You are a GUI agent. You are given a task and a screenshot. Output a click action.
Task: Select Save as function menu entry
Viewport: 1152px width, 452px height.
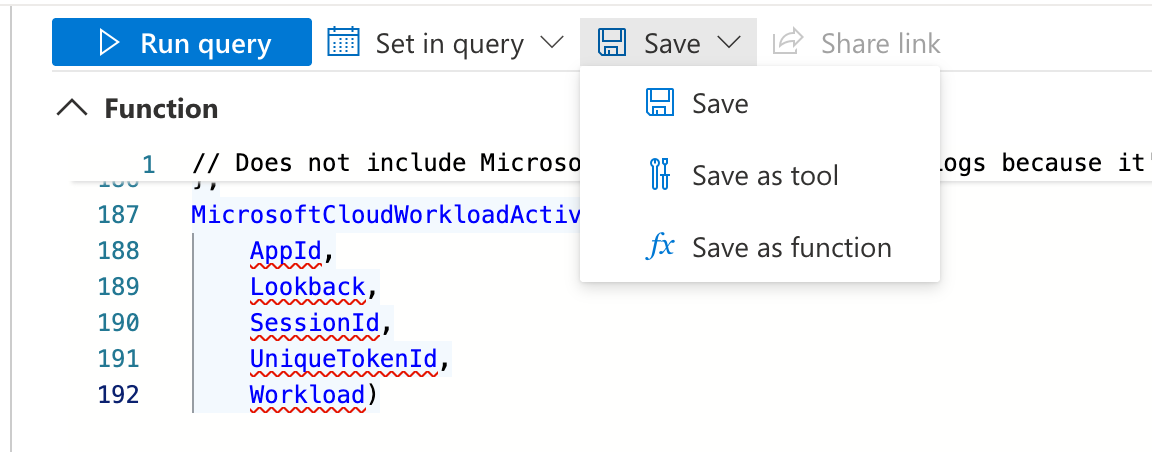pyautogui.click(x=791, y=248)
